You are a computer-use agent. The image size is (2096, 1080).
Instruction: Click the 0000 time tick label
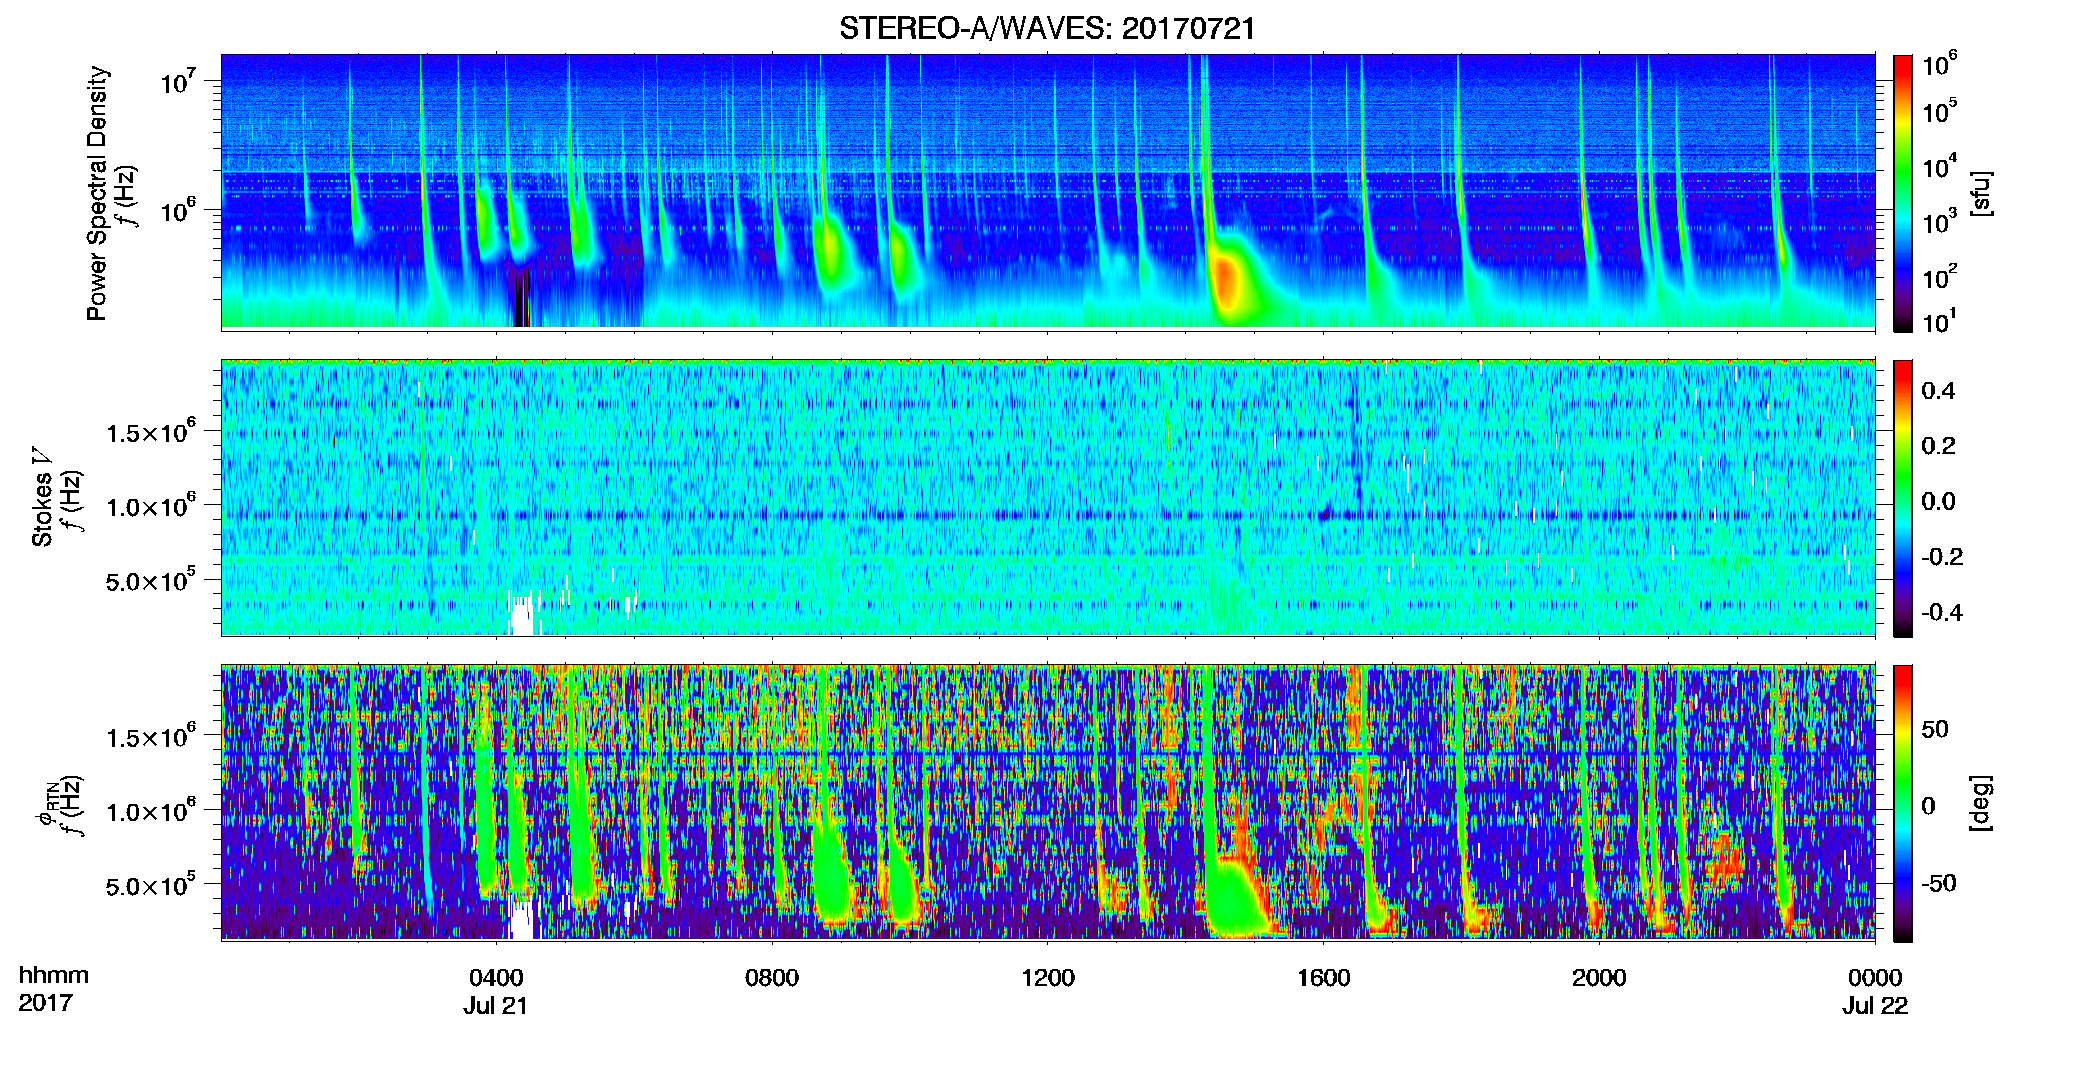click(x=1875, y=977)
